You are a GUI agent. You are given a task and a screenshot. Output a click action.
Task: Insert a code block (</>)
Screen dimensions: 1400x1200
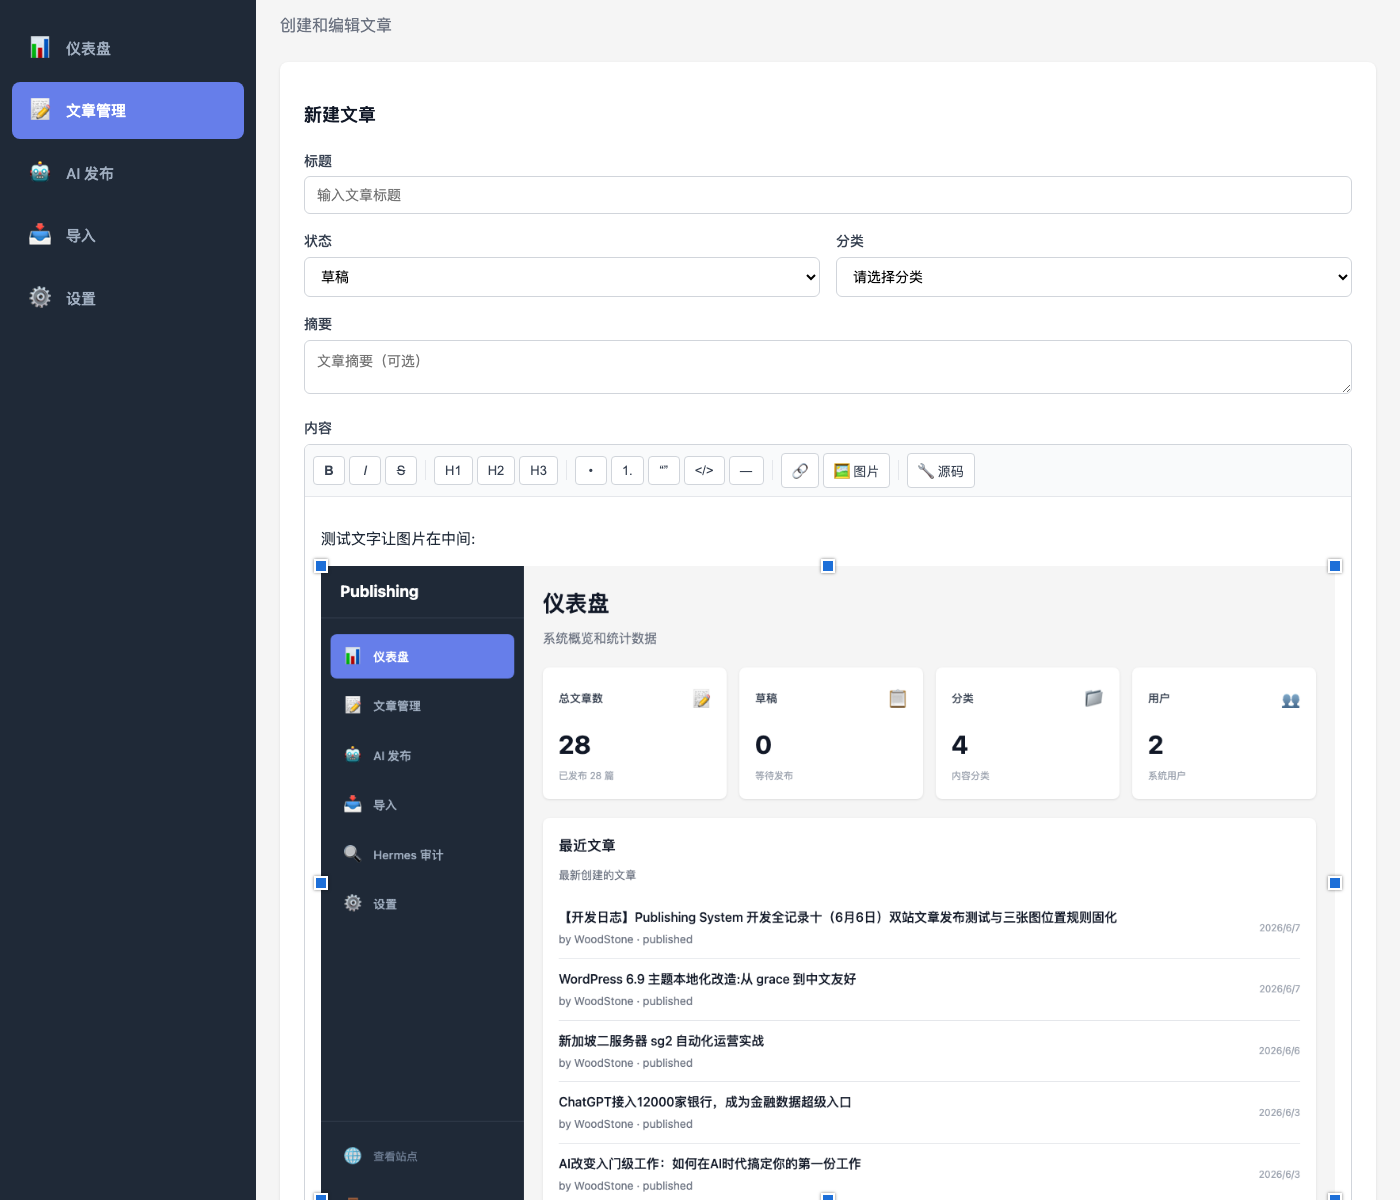[x=704, y=471]
